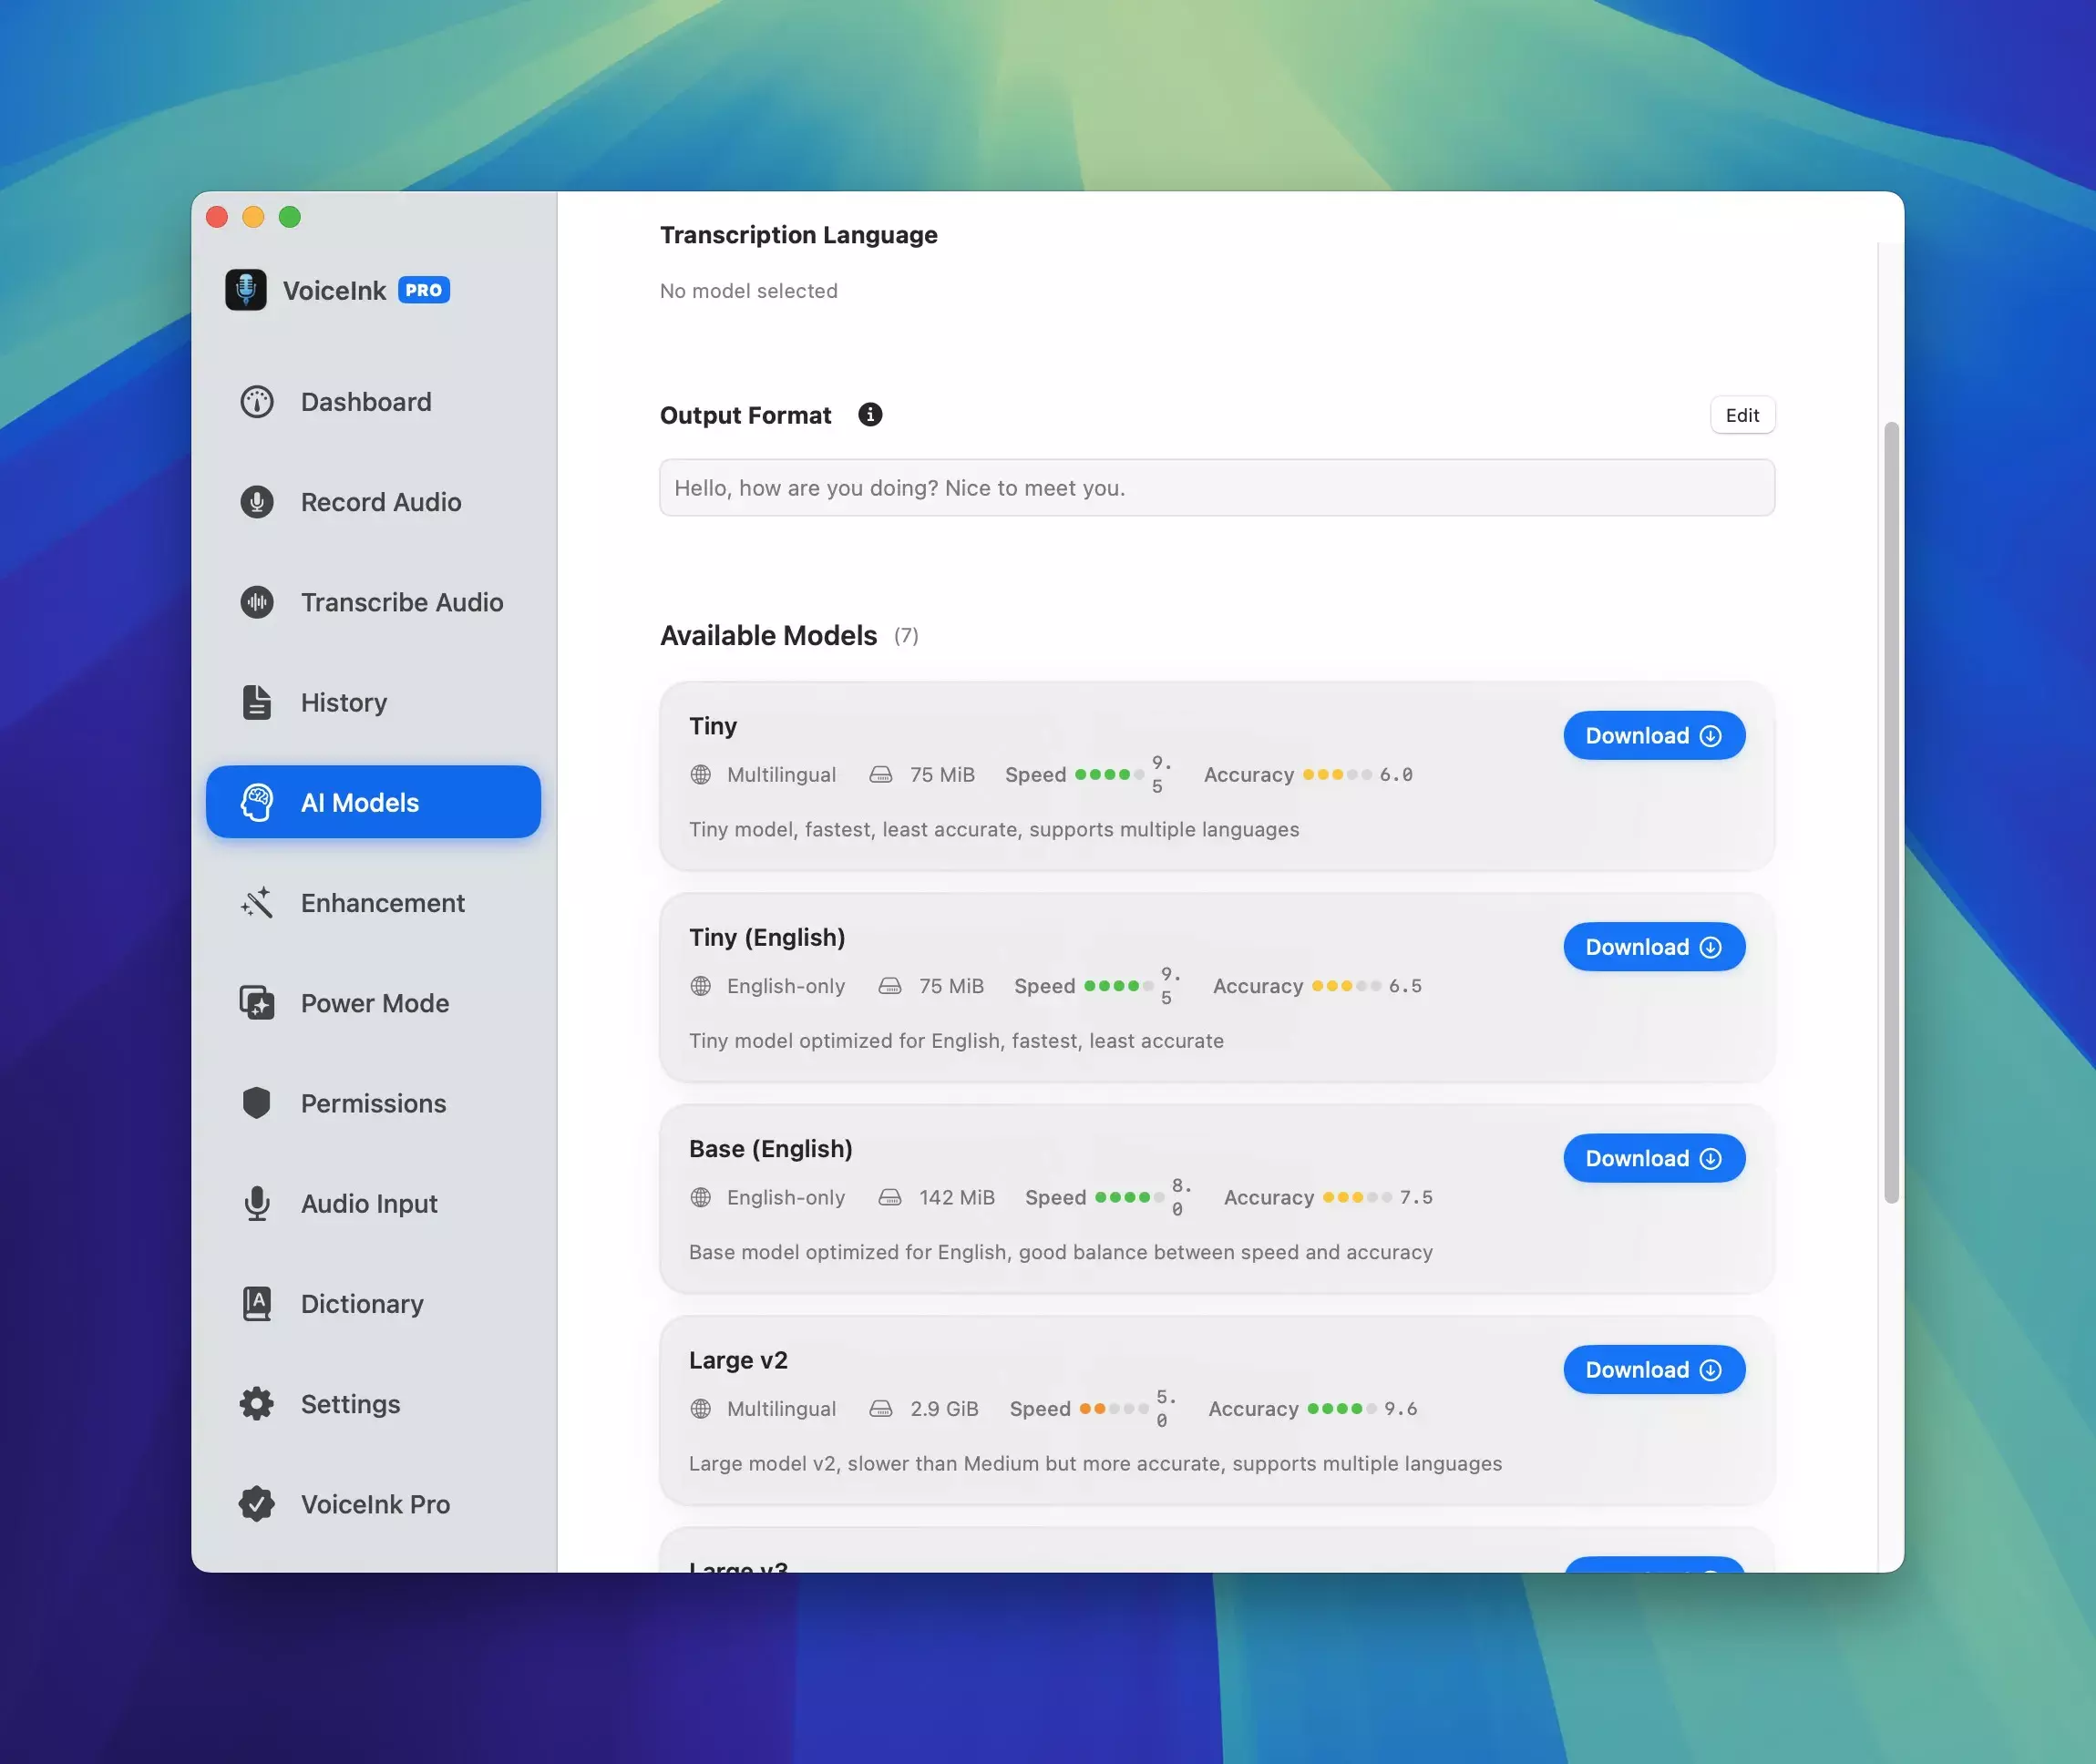Click the Enhancement magic wand icon

(257, 903)
